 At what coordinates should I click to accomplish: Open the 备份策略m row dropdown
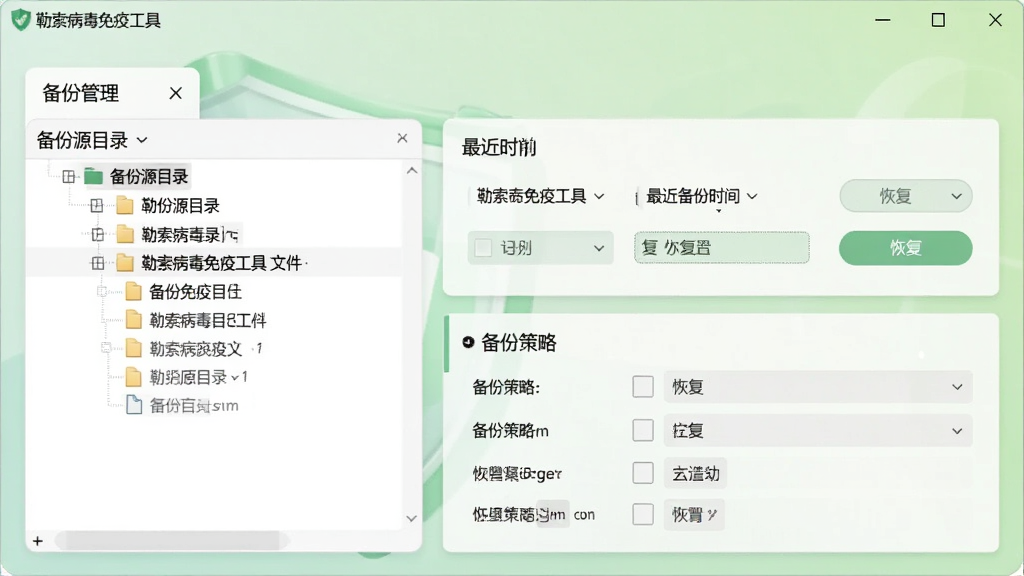click(818, 430)
